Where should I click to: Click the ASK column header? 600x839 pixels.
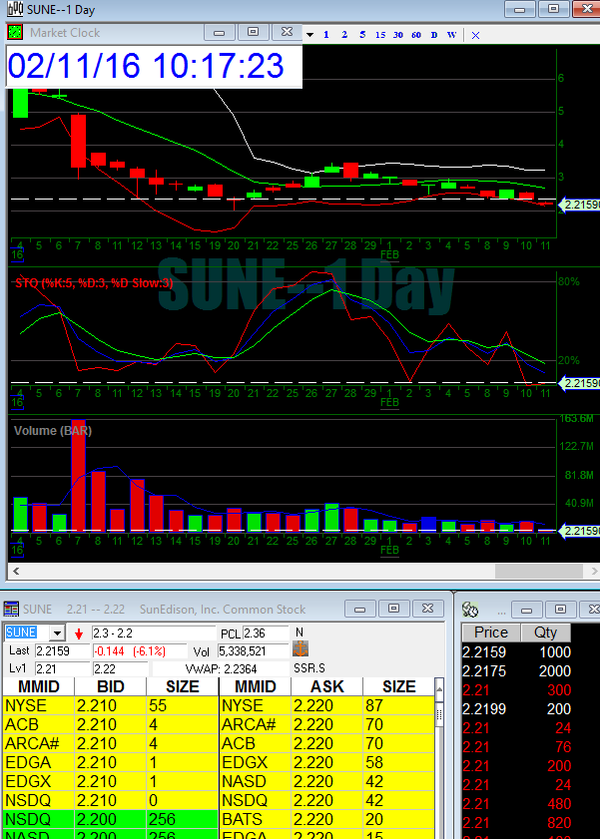click(x=327, y=687)
